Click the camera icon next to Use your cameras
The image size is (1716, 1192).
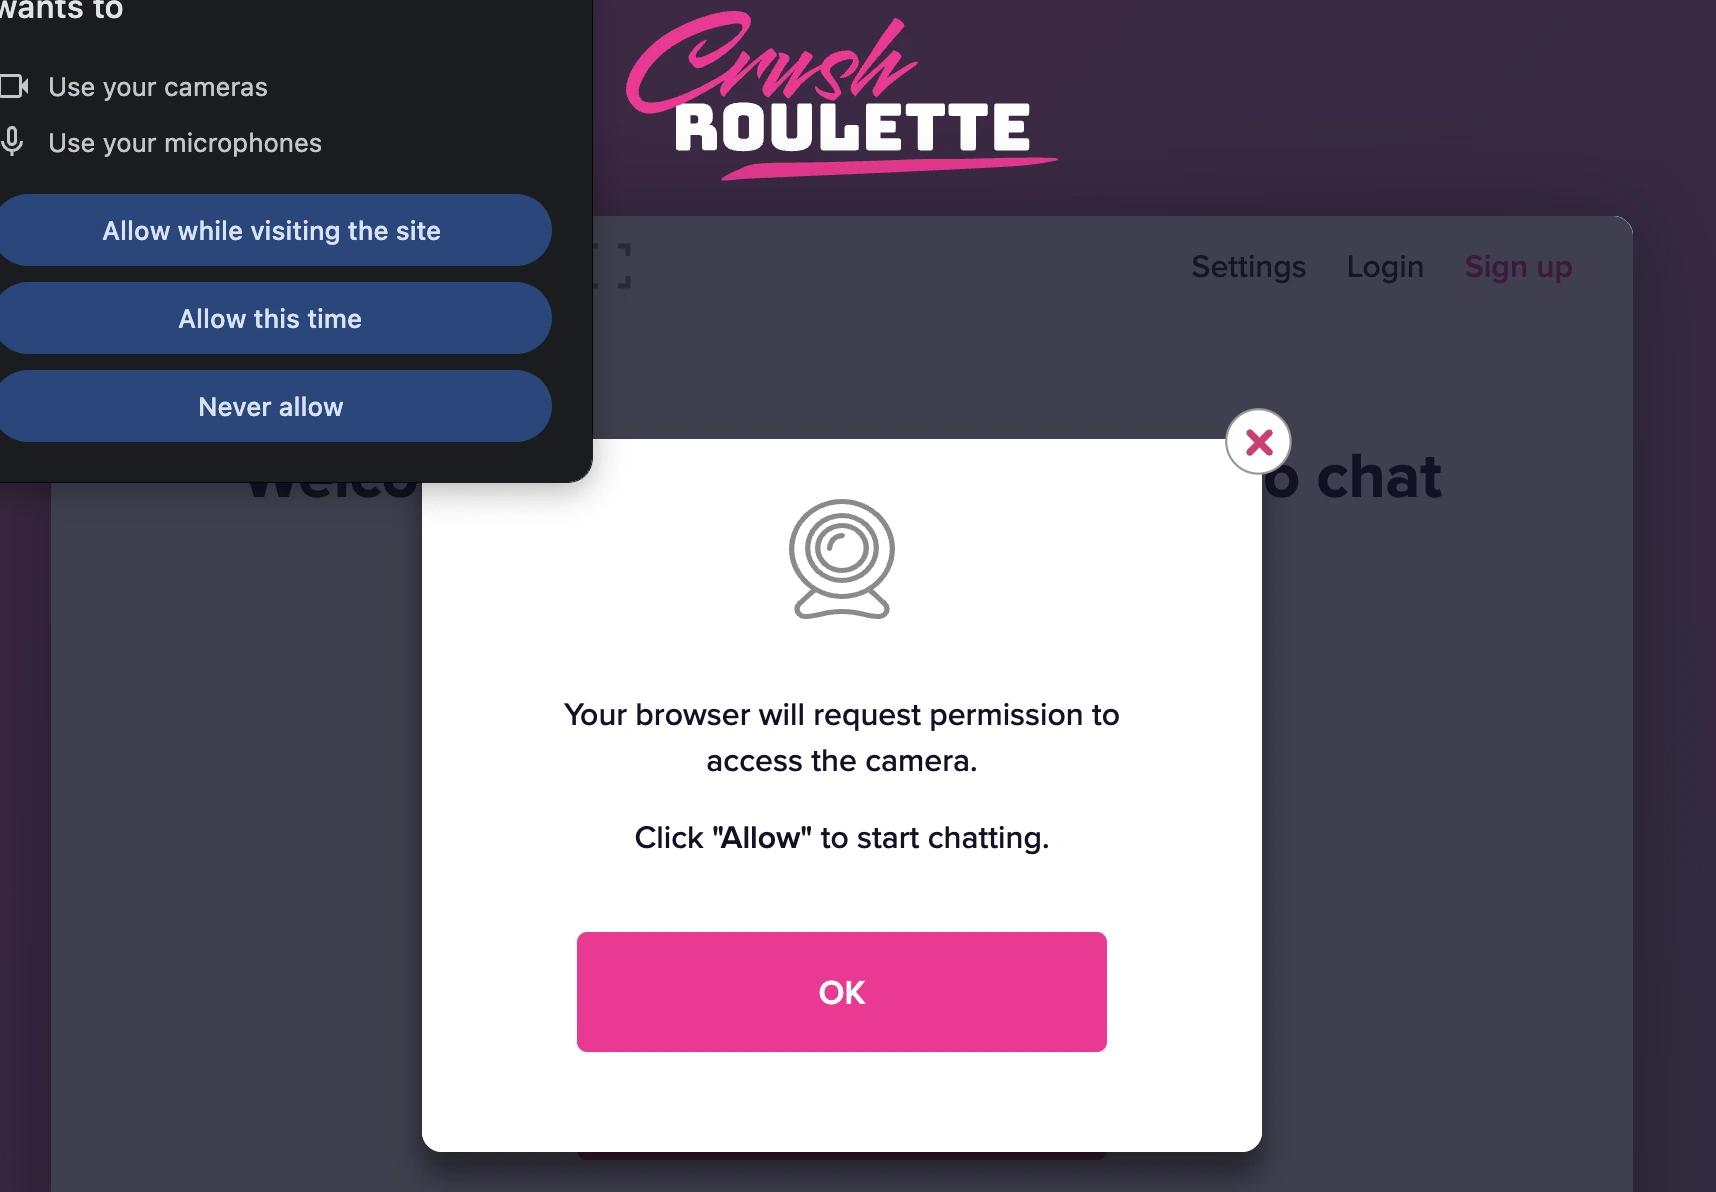pyautogui.click(x=16, y=86)
